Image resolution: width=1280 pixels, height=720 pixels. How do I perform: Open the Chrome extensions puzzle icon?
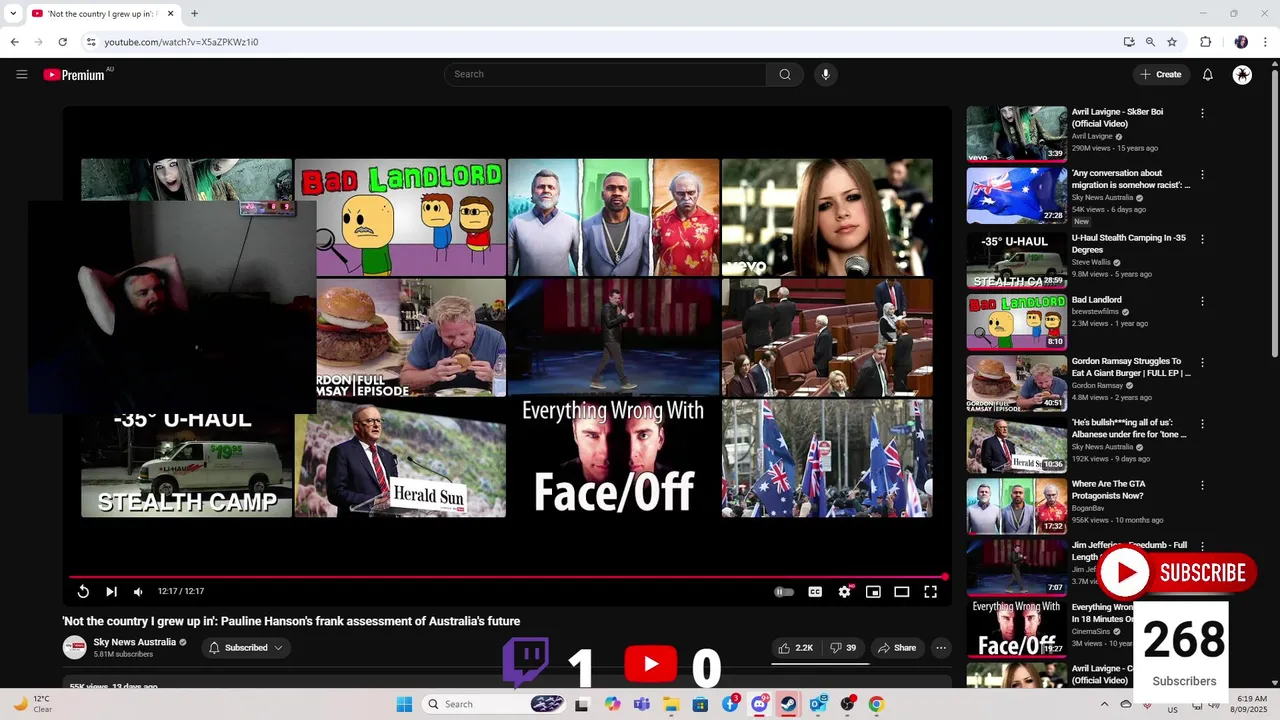[x=1206, y=42]
